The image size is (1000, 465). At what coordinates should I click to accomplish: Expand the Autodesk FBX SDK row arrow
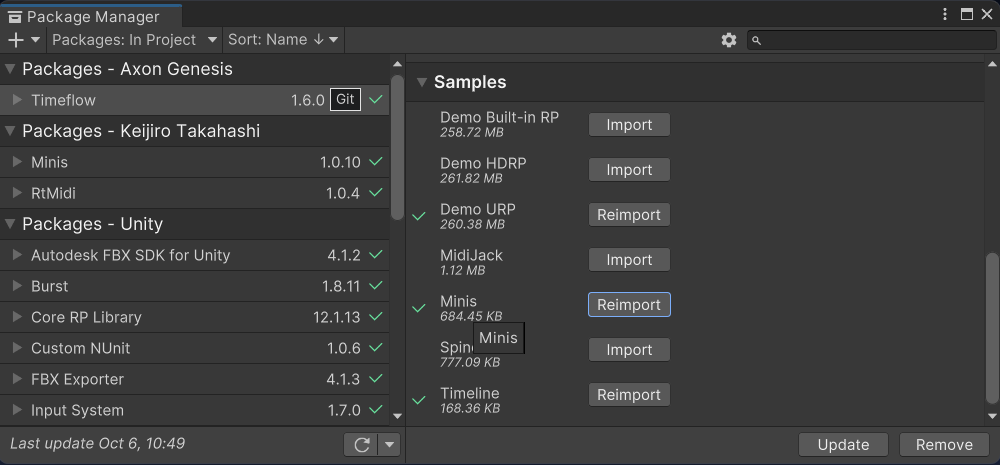point(18,255)
